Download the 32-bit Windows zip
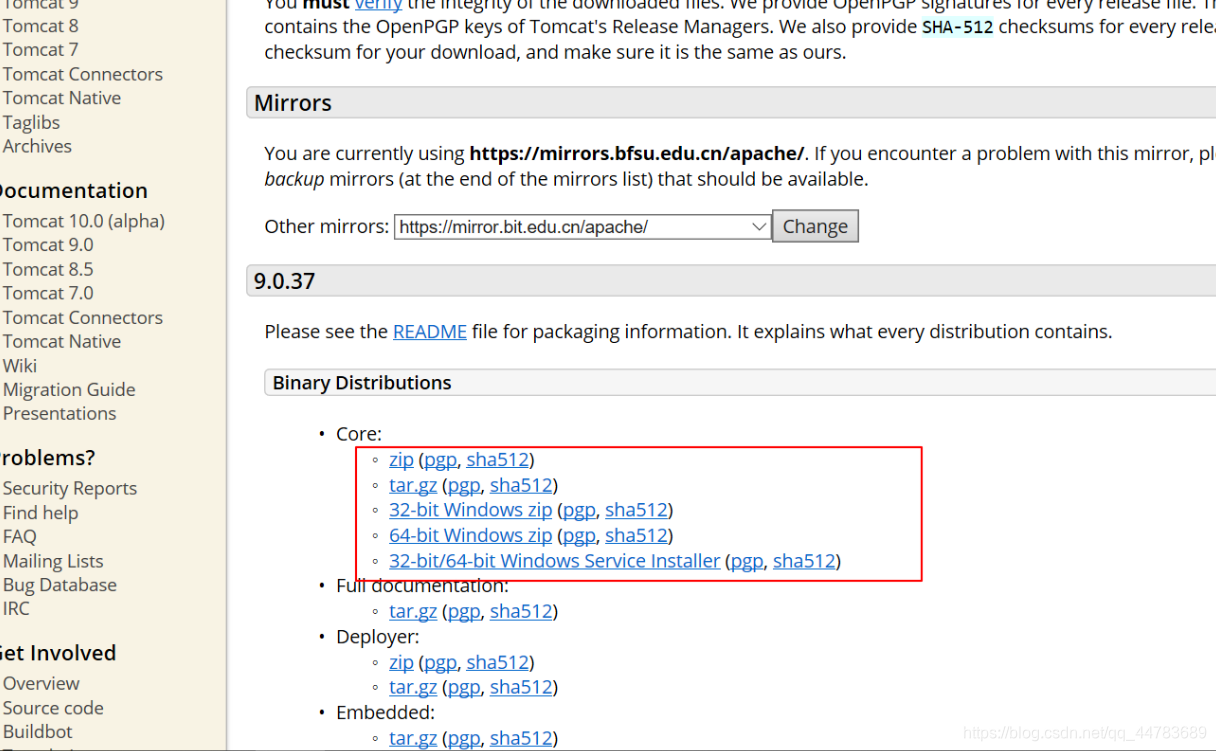 point(470,510)
